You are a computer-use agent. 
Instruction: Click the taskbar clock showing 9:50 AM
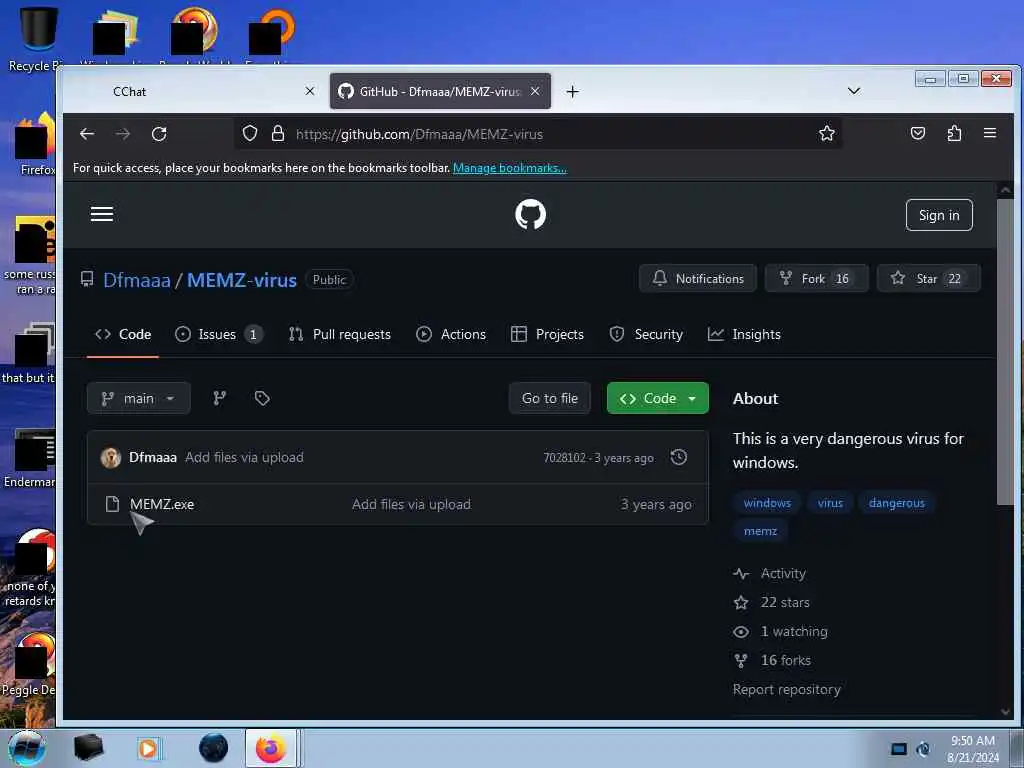(973, 749)
